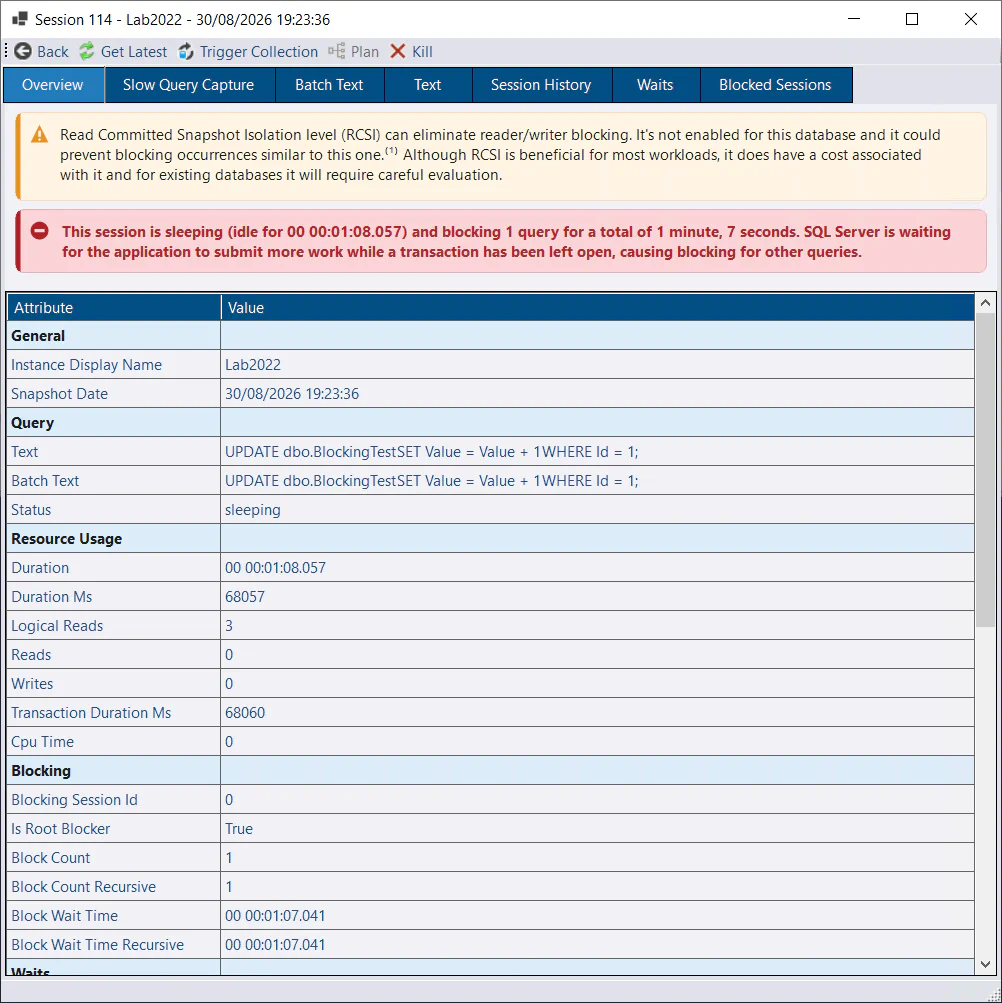The height and width of the screenshot is (1003, 1002).
Task: Select the Block Wait Time Recursive value
Action: (x=275, y=945)
